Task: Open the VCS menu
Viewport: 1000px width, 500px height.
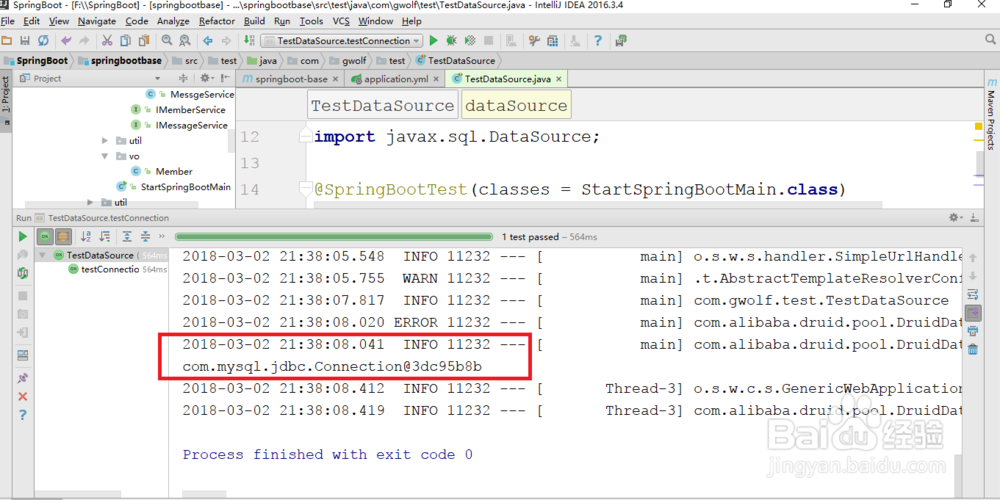Action: (341, 21)
